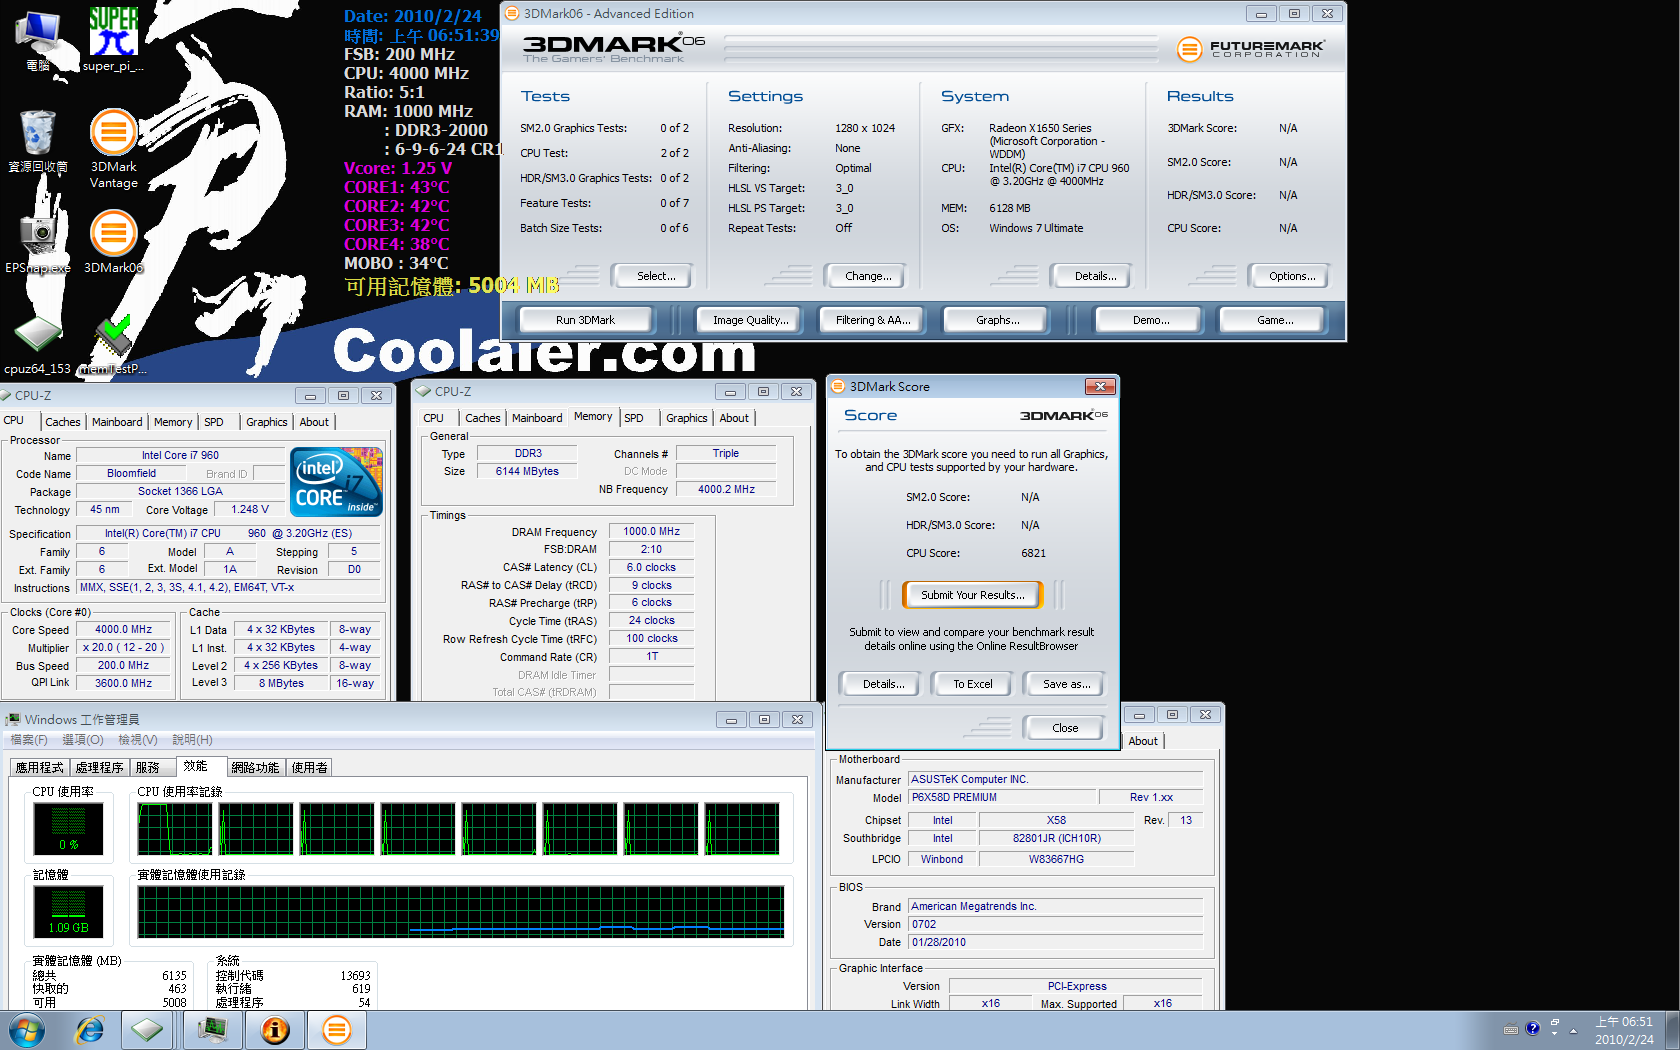Switch to 網路功能 tab in Task Manager

[x=255, y=767]
